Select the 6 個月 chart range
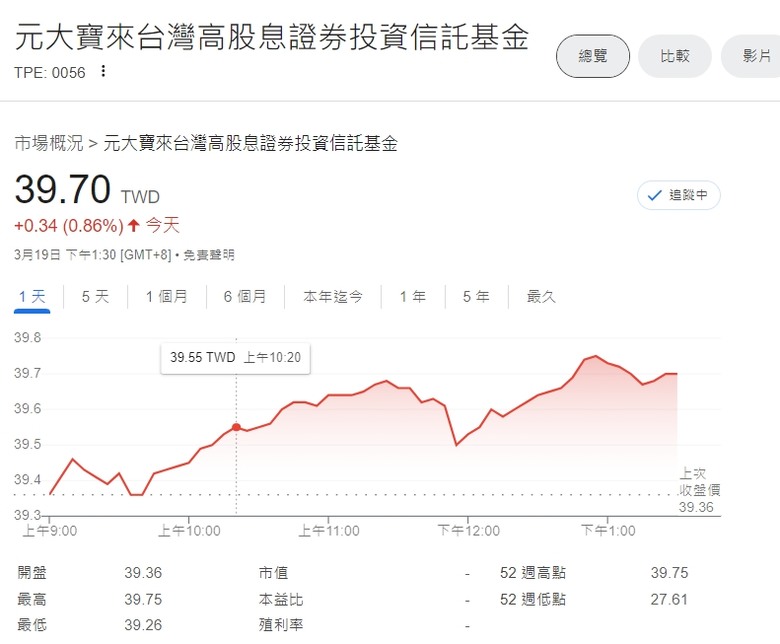780x644 pixels. click(x=245, y=297)
